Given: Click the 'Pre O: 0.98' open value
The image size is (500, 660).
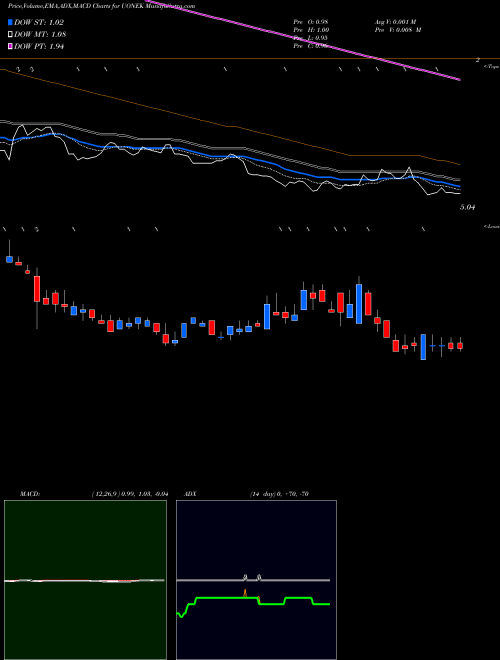Looking at the screenshot, I should [311, 22].
